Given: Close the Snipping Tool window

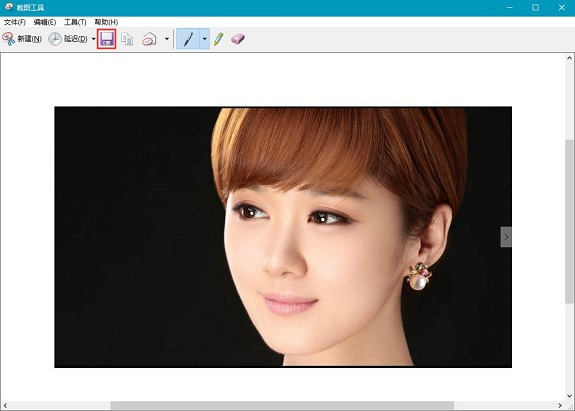Looking at the screenshot, I should click(x=562, y=8).
